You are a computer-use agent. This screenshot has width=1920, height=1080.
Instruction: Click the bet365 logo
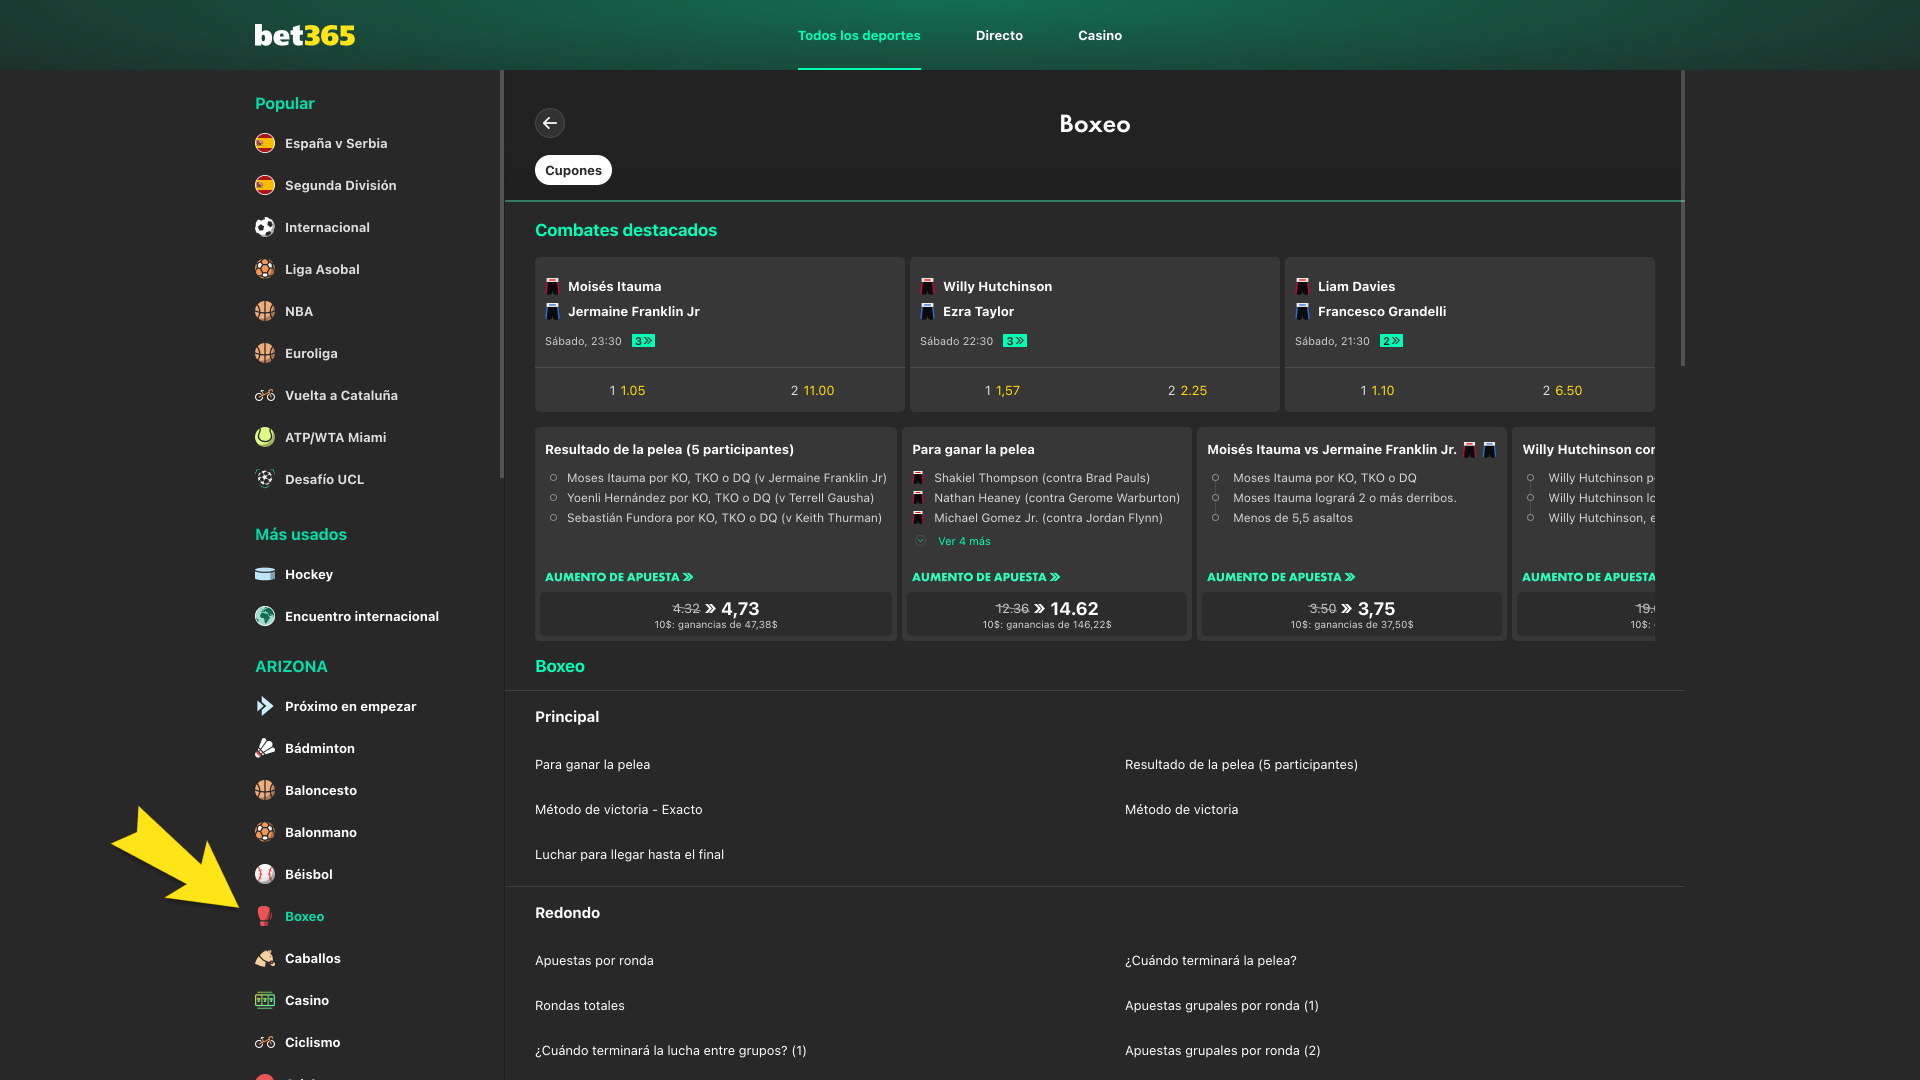pos(305,35)
